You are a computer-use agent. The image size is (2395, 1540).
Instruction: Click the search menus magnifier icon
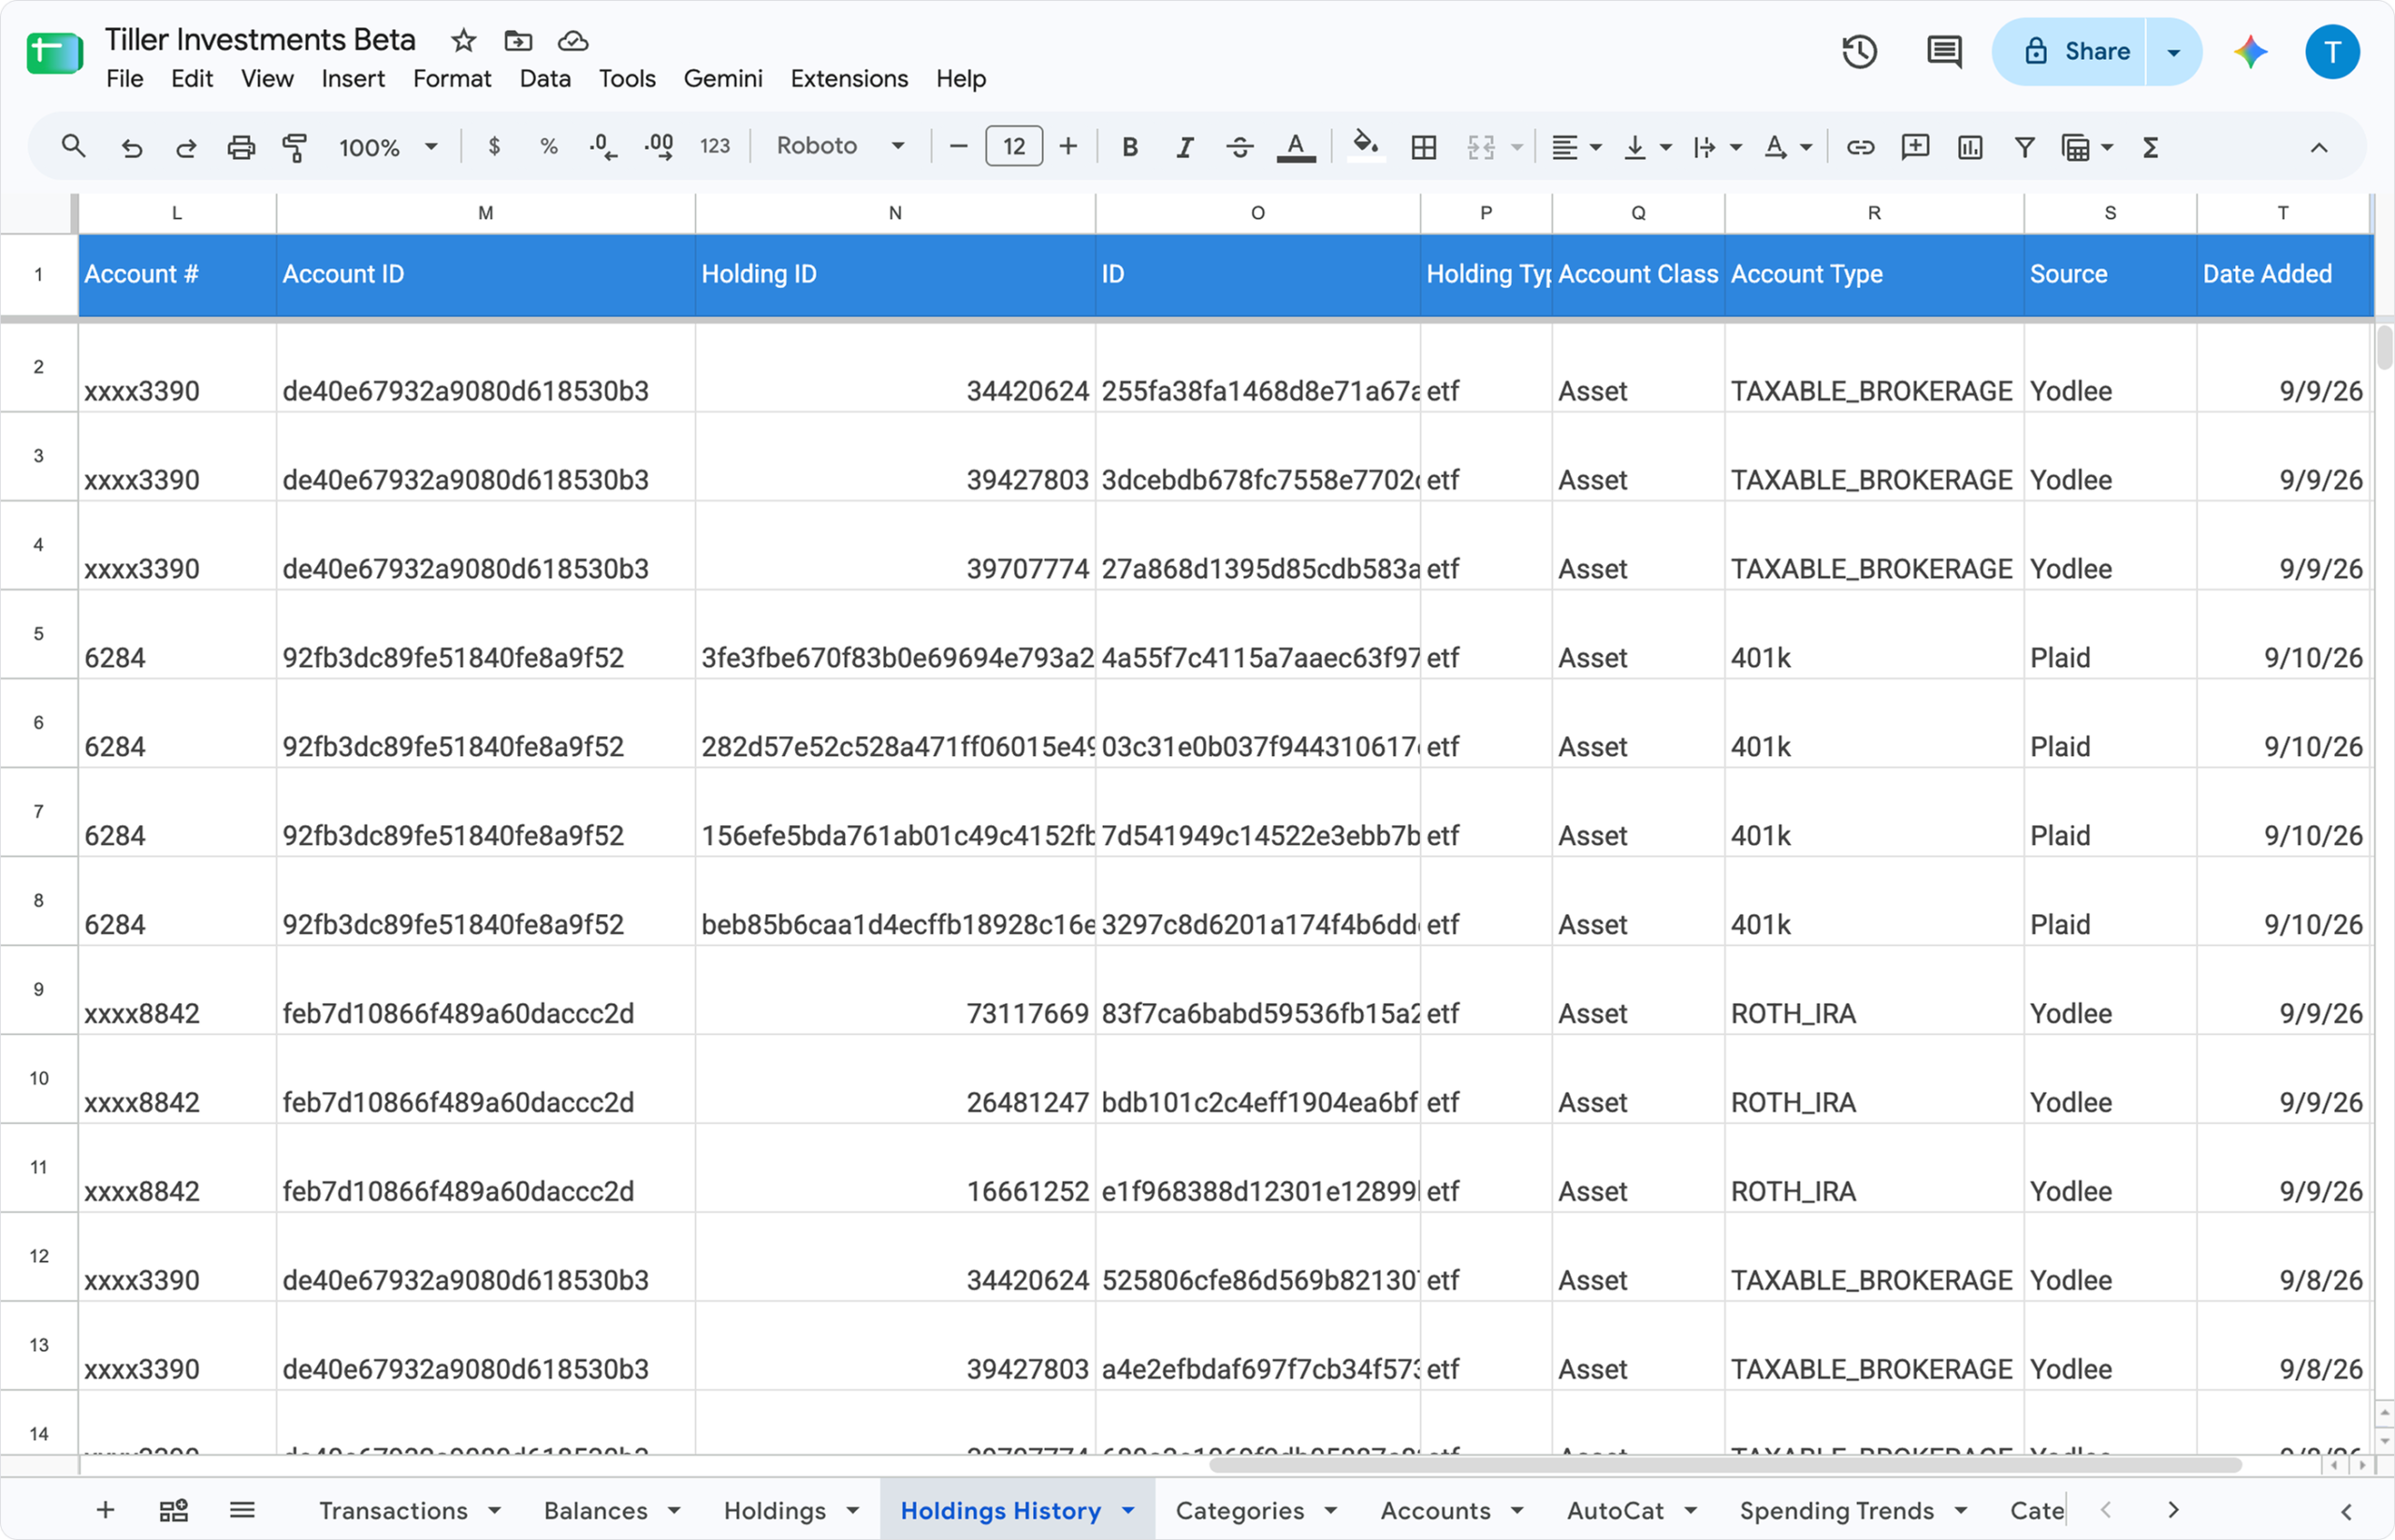tap(73, 147)
